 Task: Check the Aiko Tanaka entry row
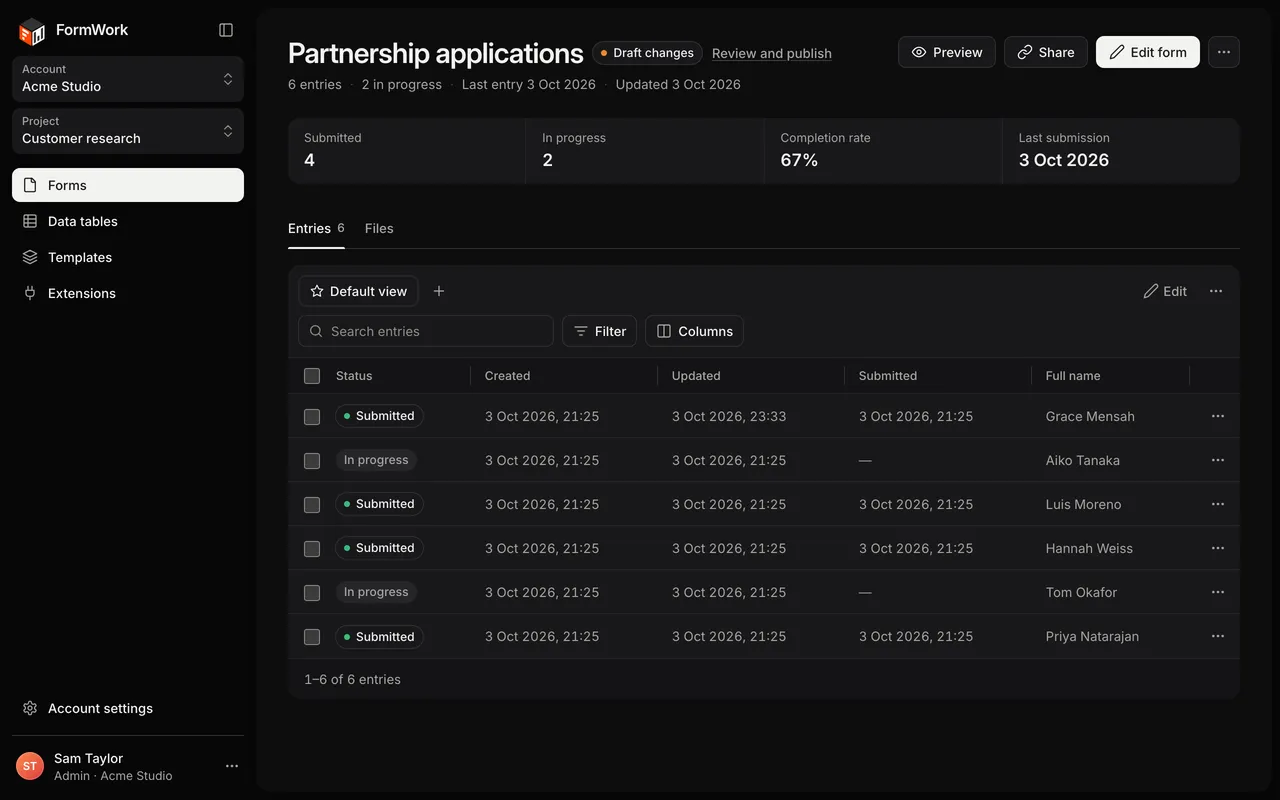click(312, 460)
